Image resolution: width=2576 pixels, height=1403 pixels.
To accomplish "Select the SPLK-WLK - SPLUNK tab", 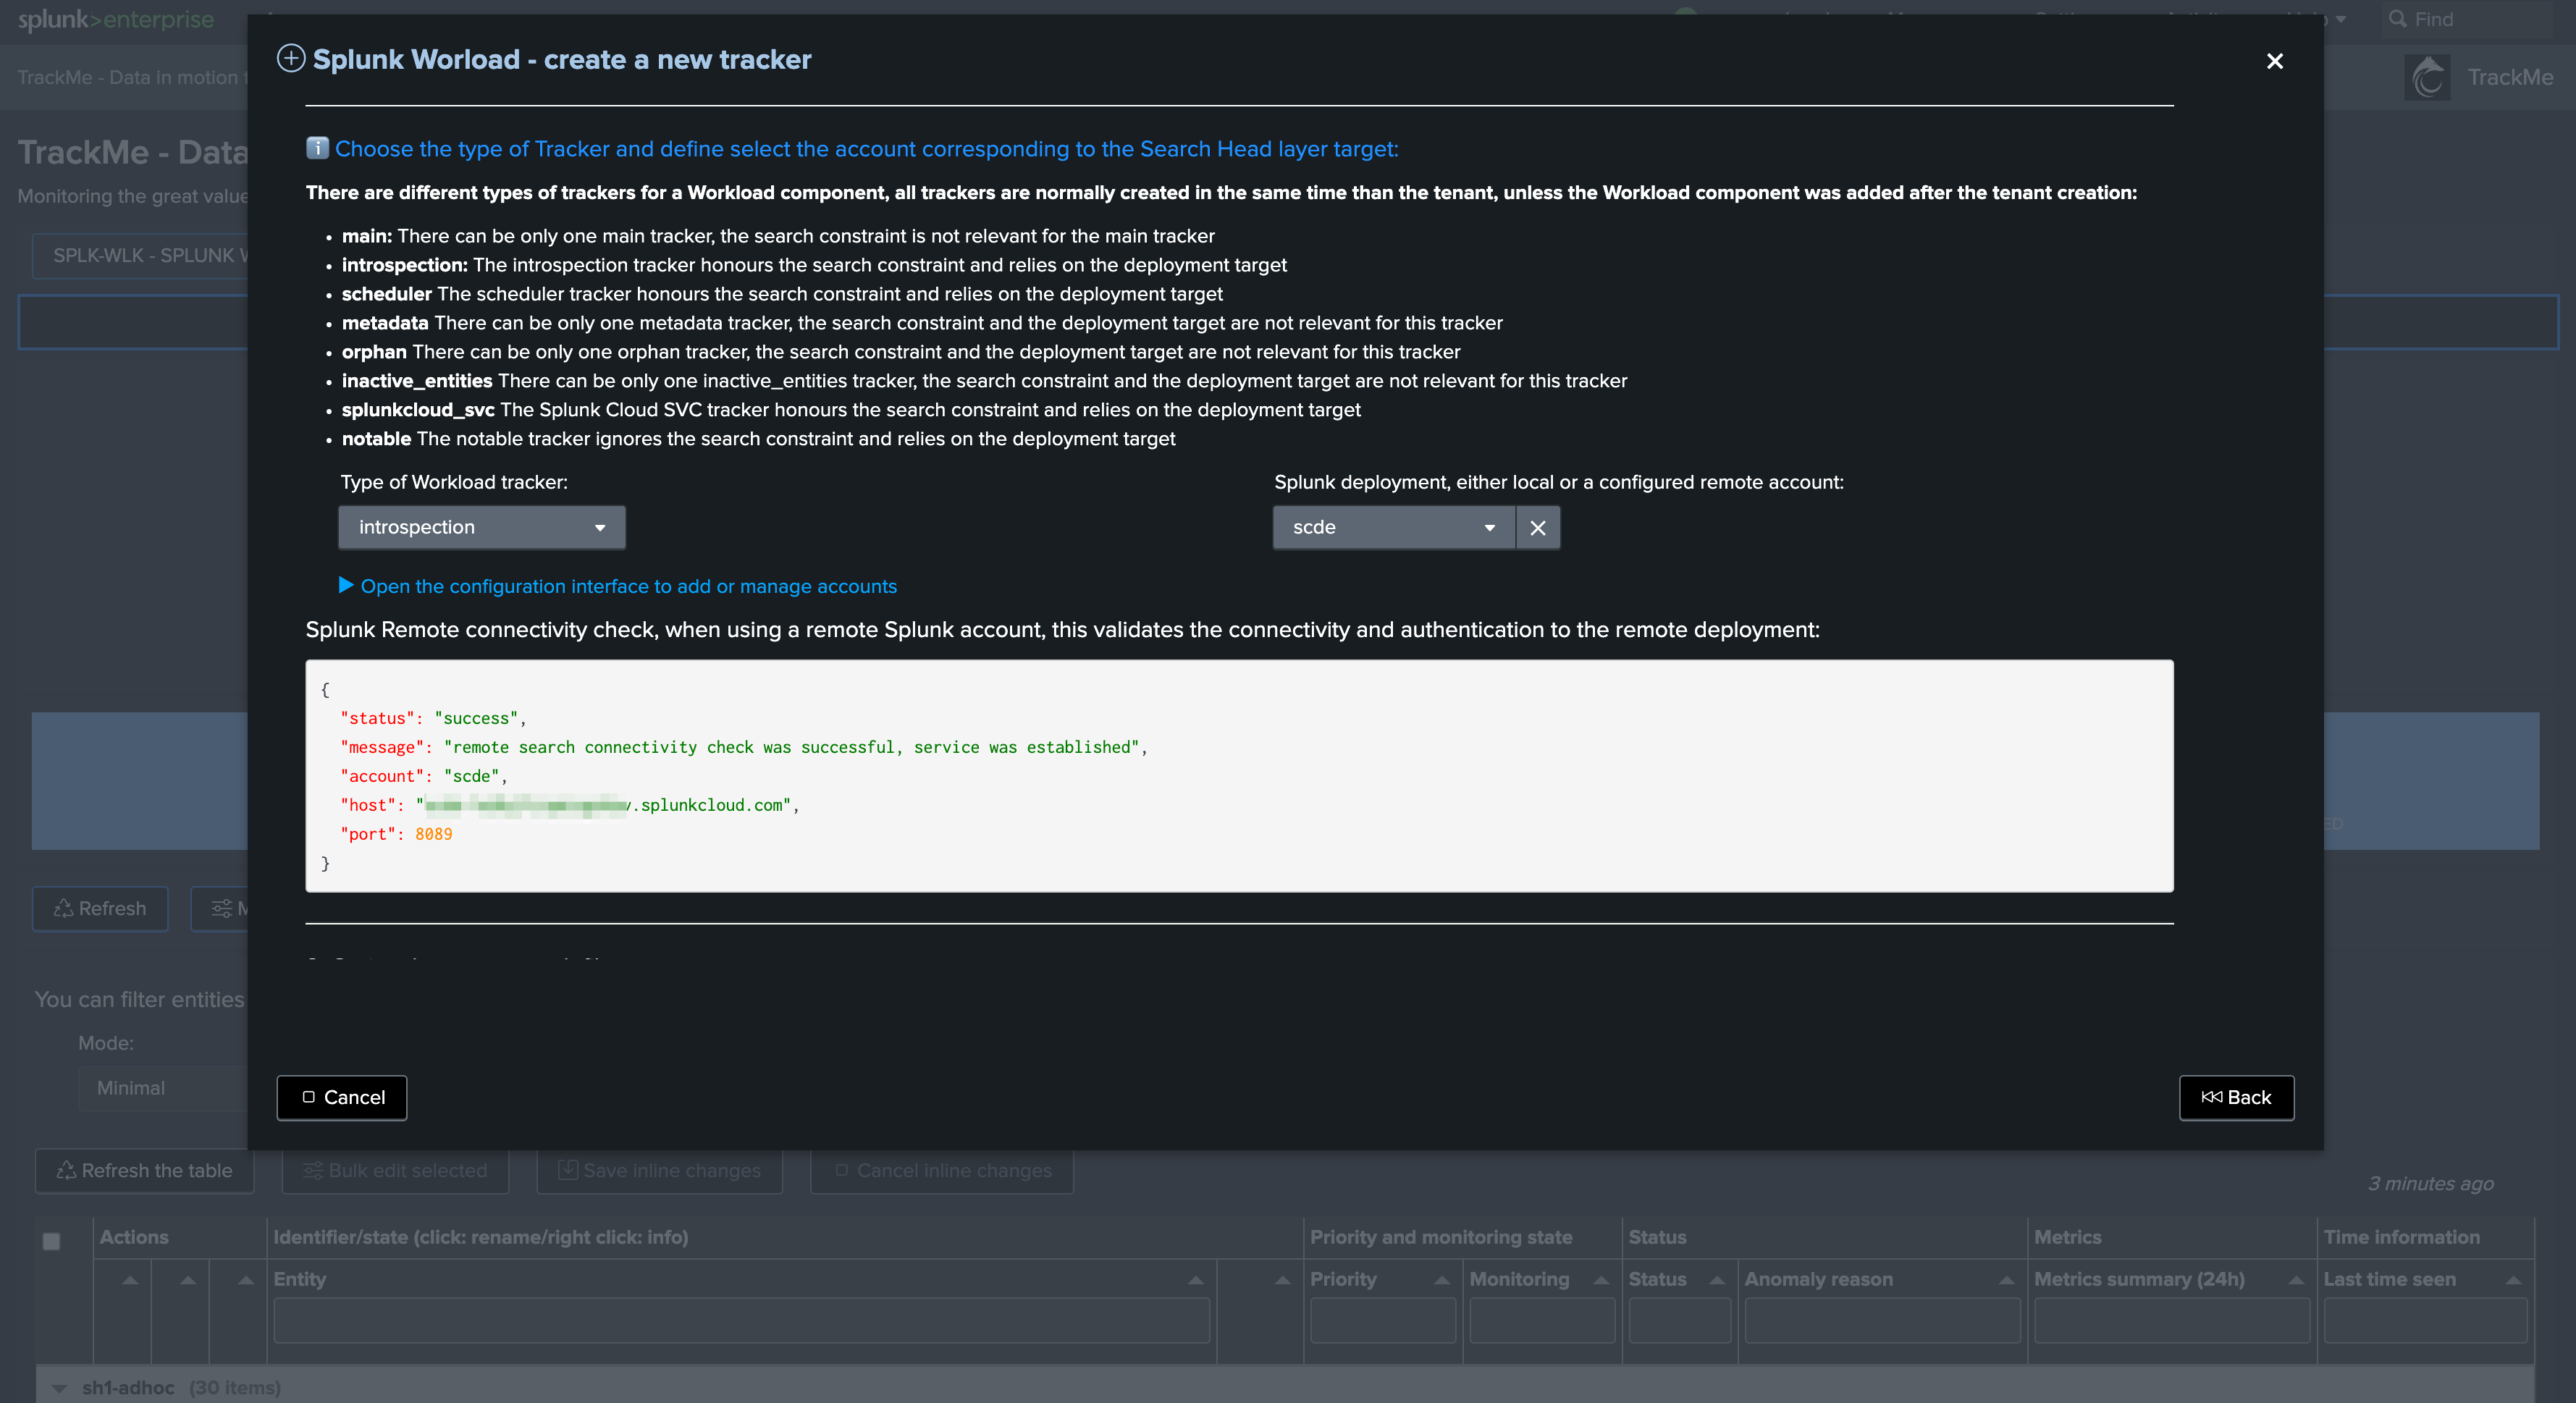I will 140,255.
